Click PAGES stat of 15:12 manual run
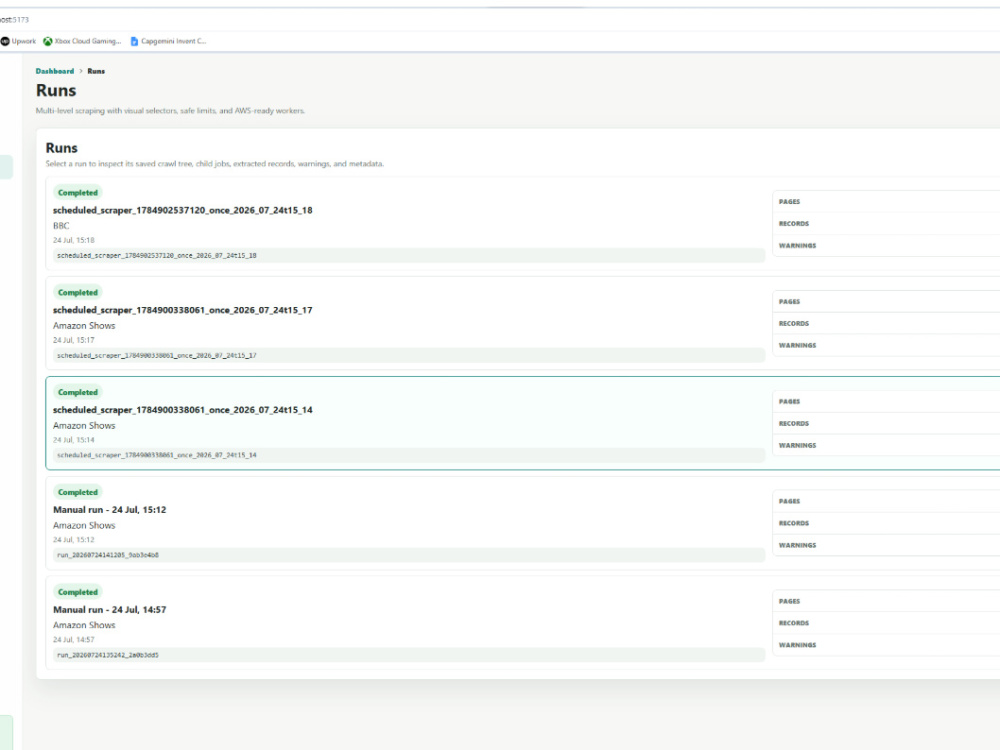Viewport: 1000px width, 750px height. click(886, 501)
